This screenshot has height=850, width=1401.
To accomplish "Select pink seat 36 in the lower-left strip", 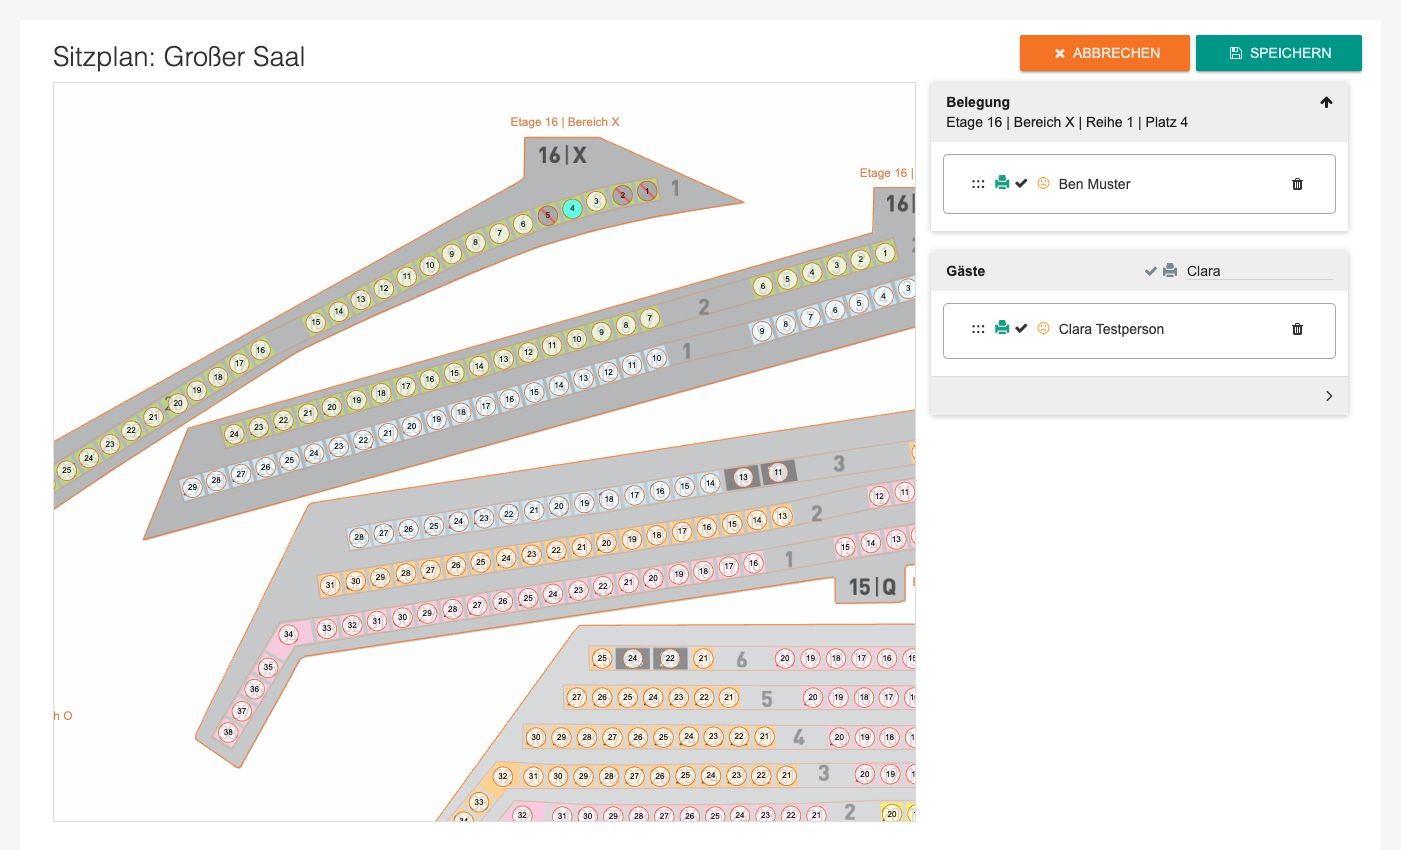I will (254, 689).
